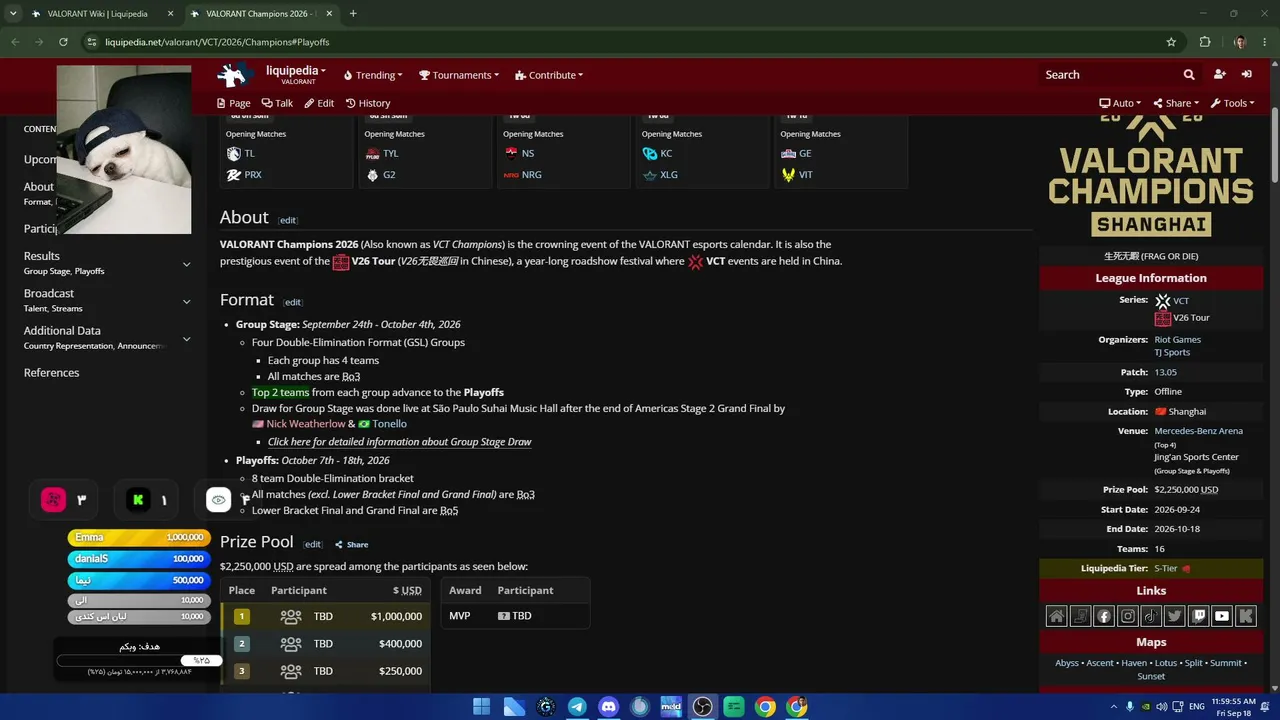
Task: Open the Tournaments dropdown menu
Action: click(x=459, y=75)
